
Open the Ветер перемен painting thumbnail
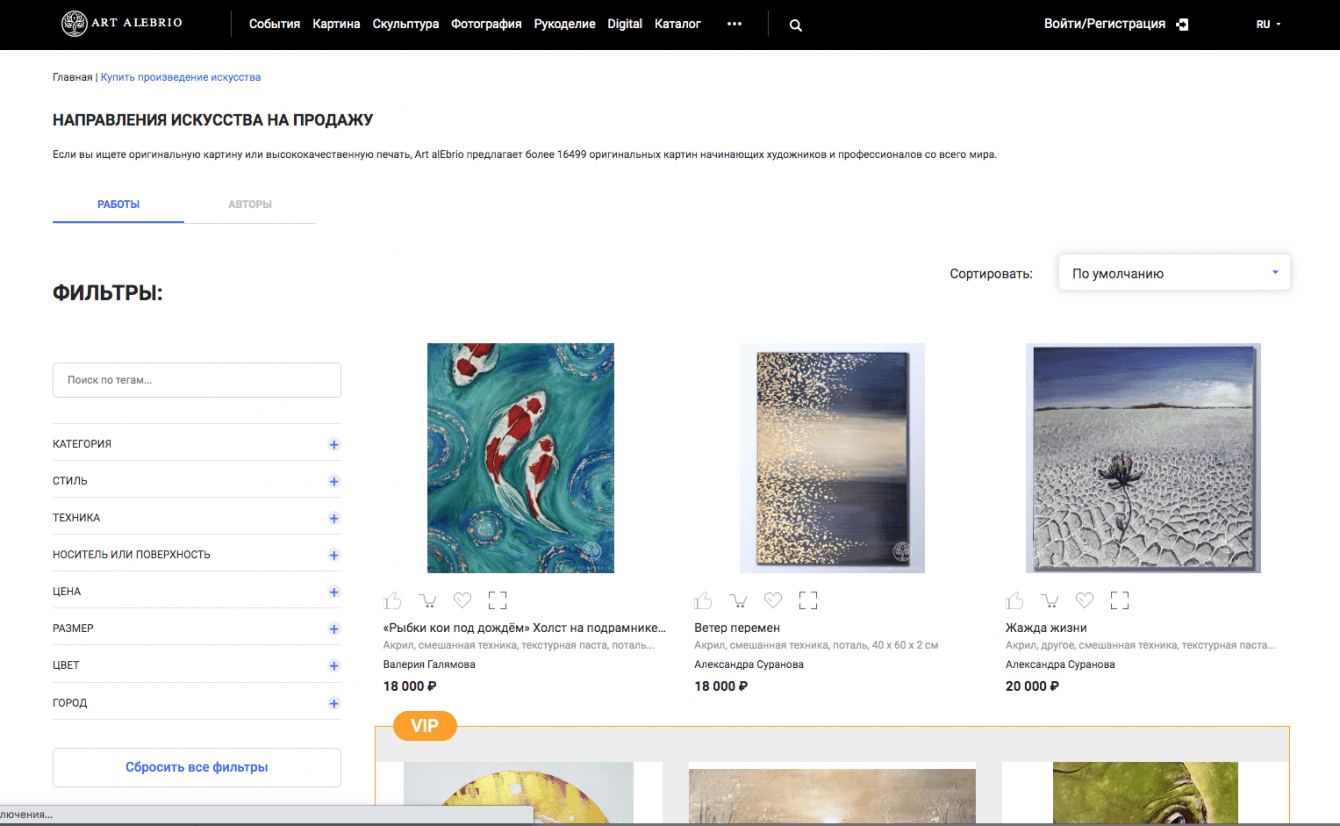click(x=832, y=458)
